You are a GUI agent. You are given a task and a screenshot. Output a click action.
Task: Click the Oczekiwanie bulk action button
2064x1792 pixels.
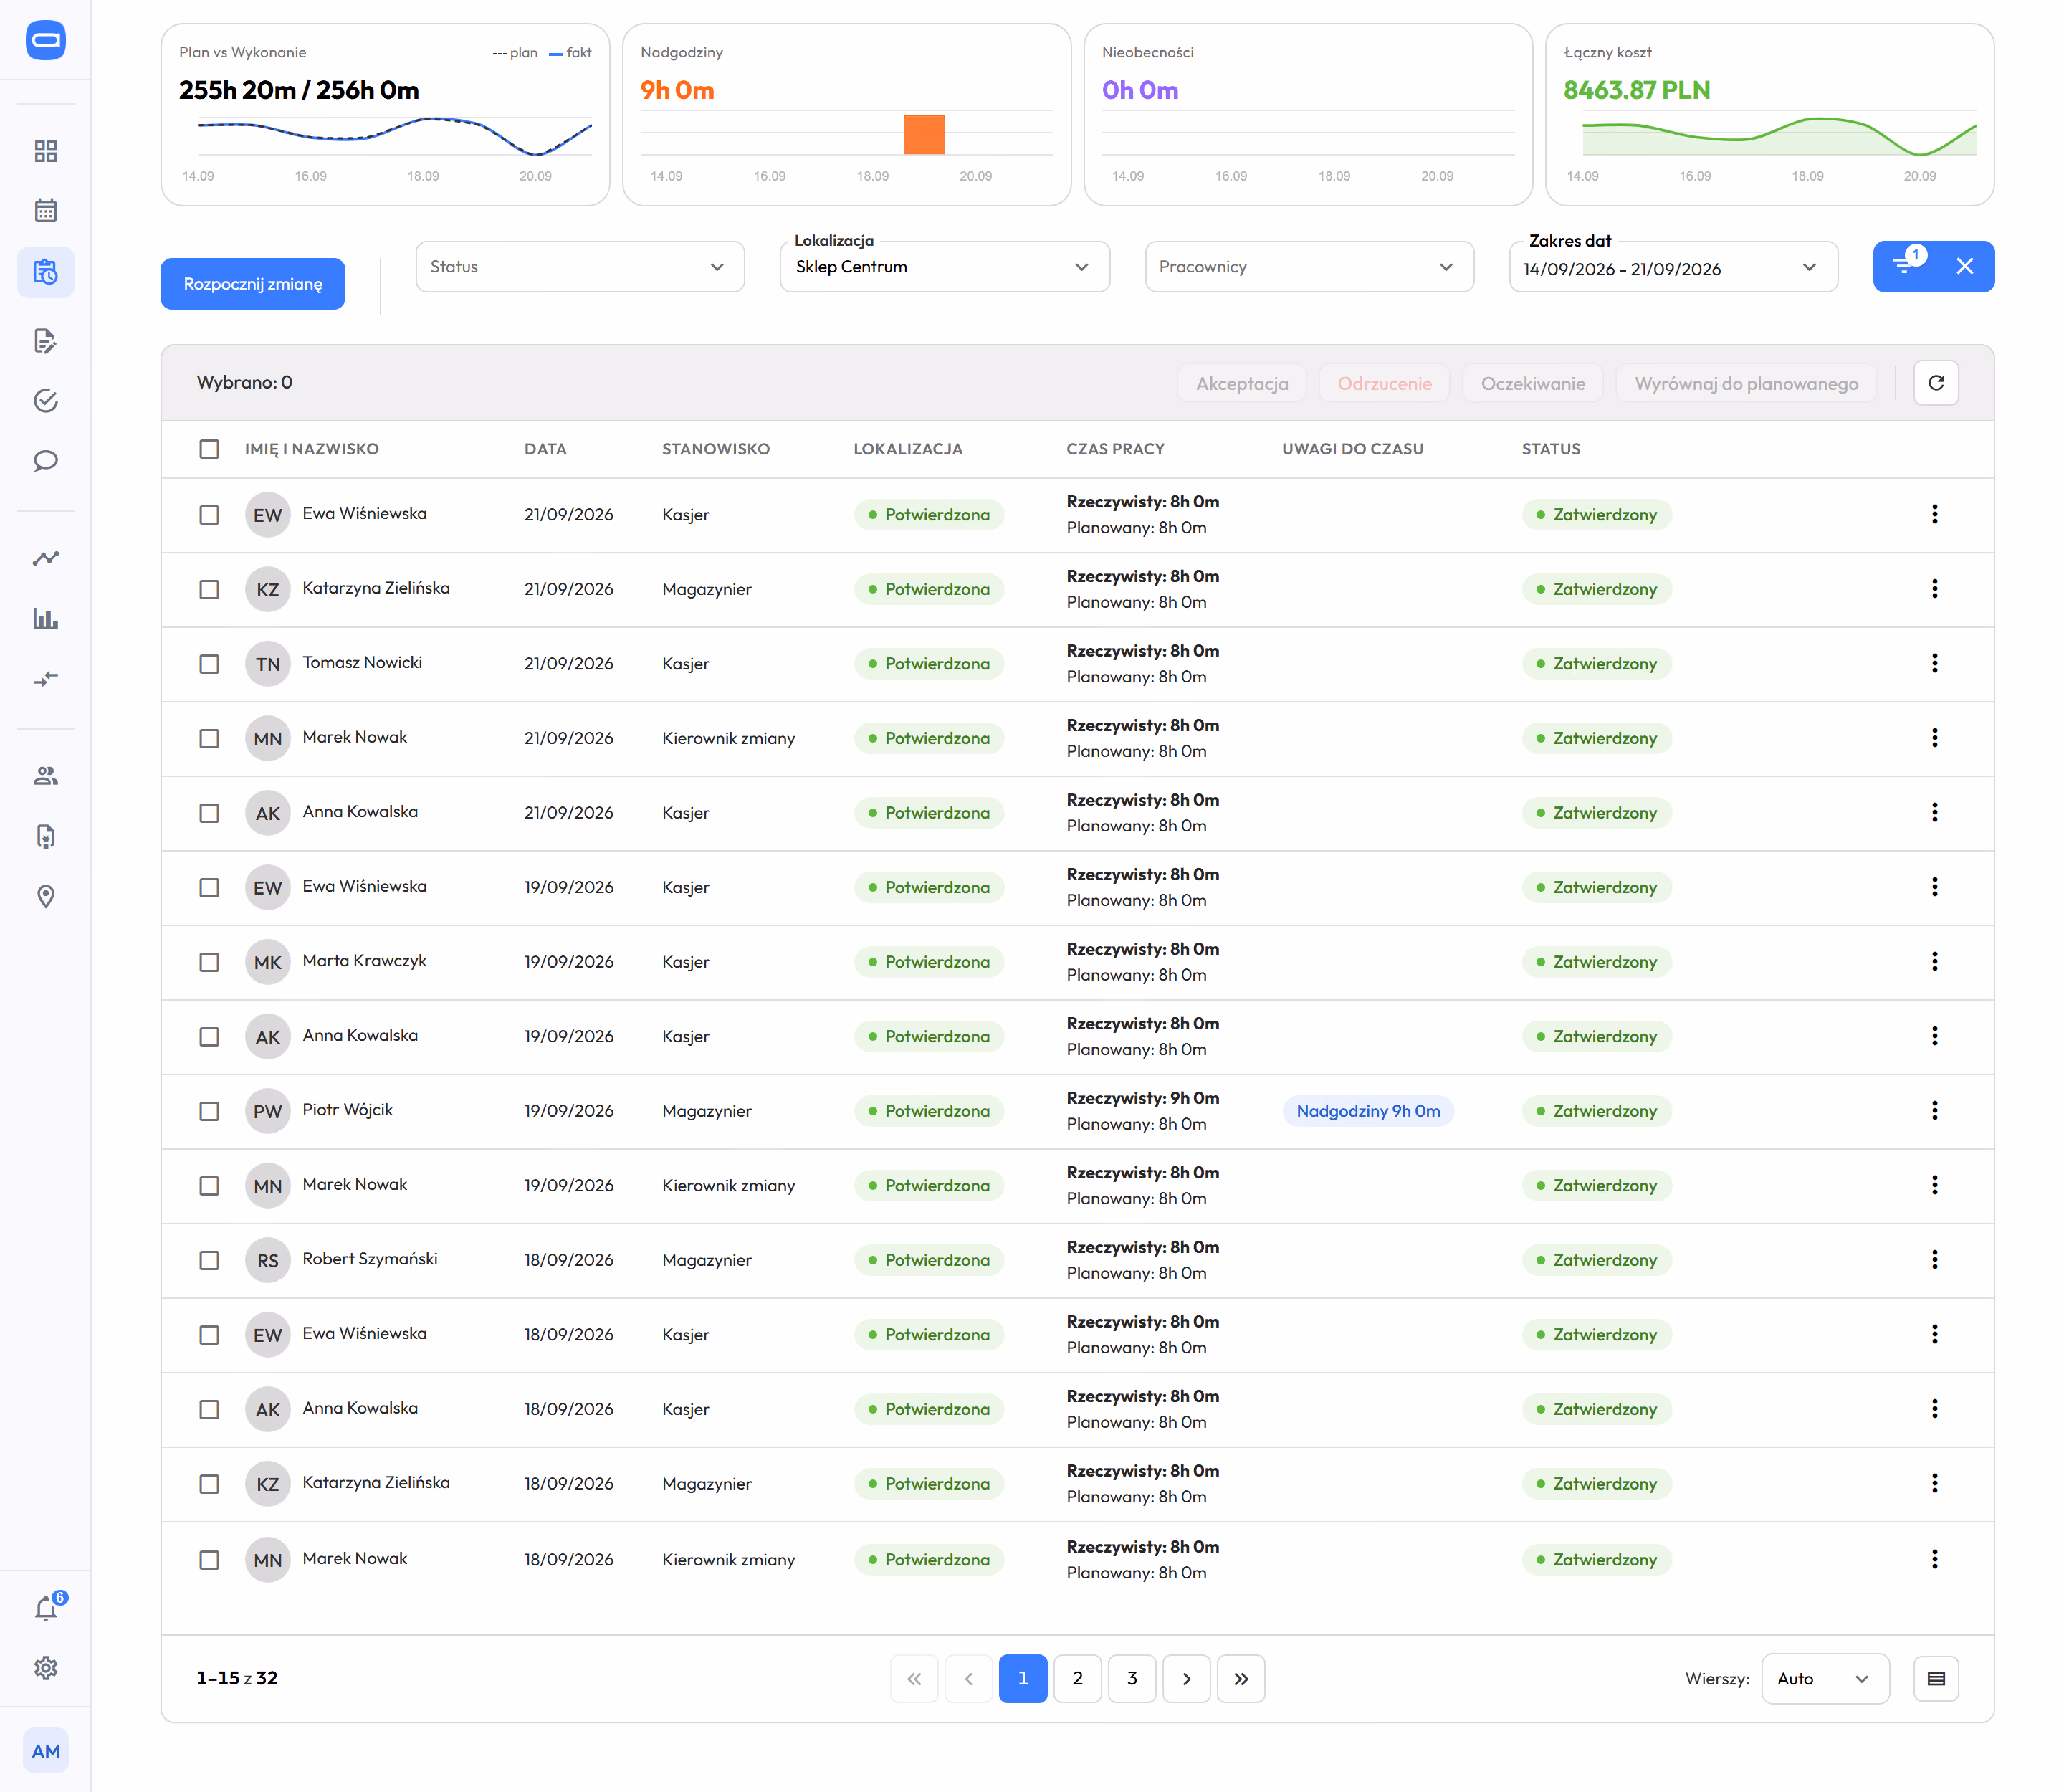coord(1533,383)
